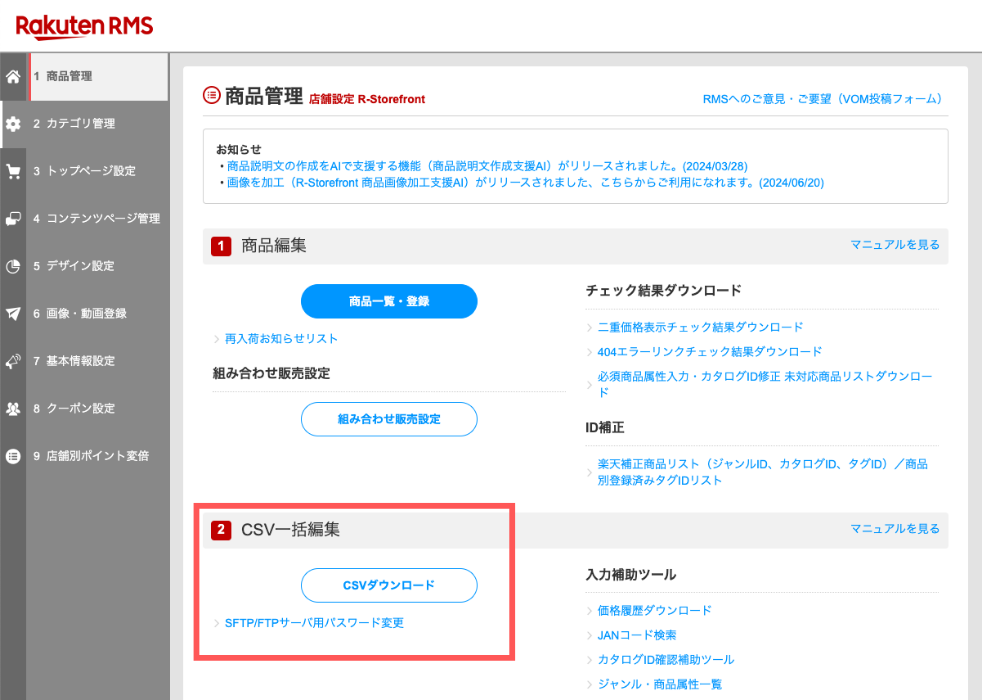Screen dimensions: 983x700
Task: Click the 組み合わせ販売設定 heading text
Action: (x=271, y=374)
